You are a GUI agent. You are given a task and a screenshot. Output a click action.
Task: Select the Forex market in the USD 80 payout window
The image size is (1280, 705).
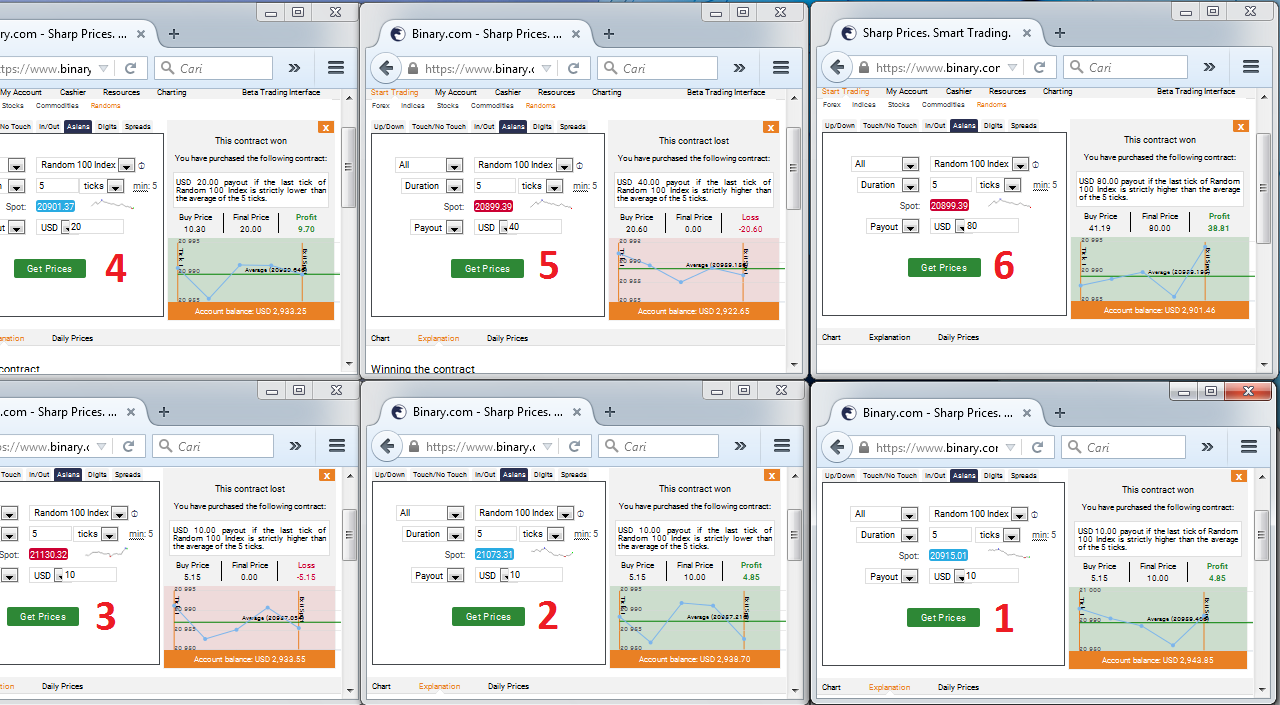[x=832, y=104]
